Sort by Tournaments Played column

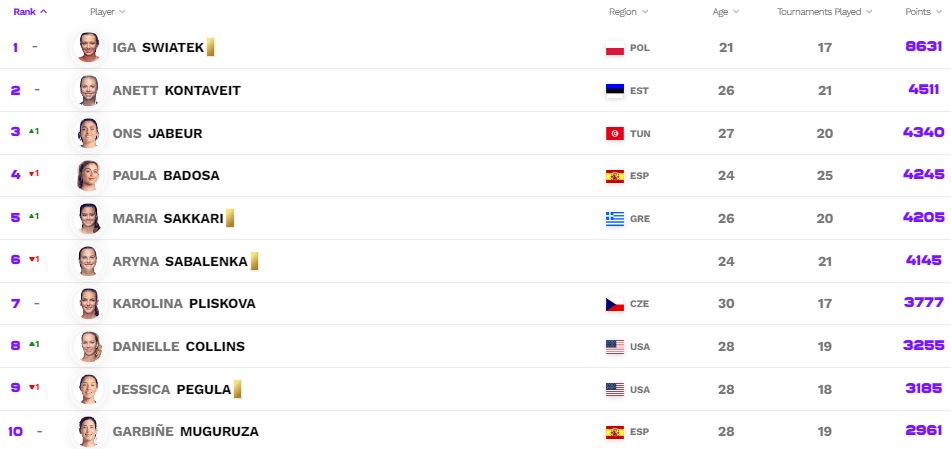[825, 12]
